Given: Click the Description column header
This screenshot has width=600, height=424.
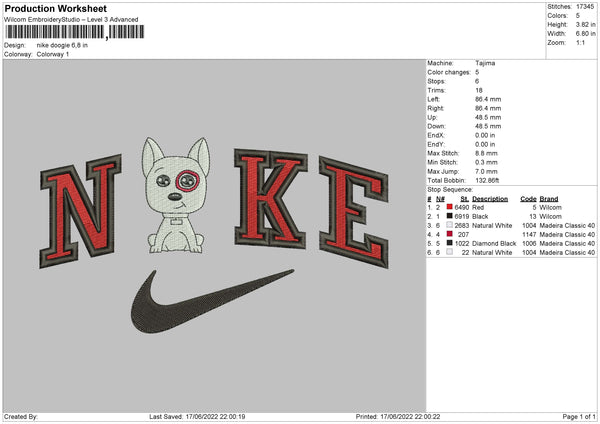Looking at the screenshot, I should pyautogui.click(x=490, y=199).
